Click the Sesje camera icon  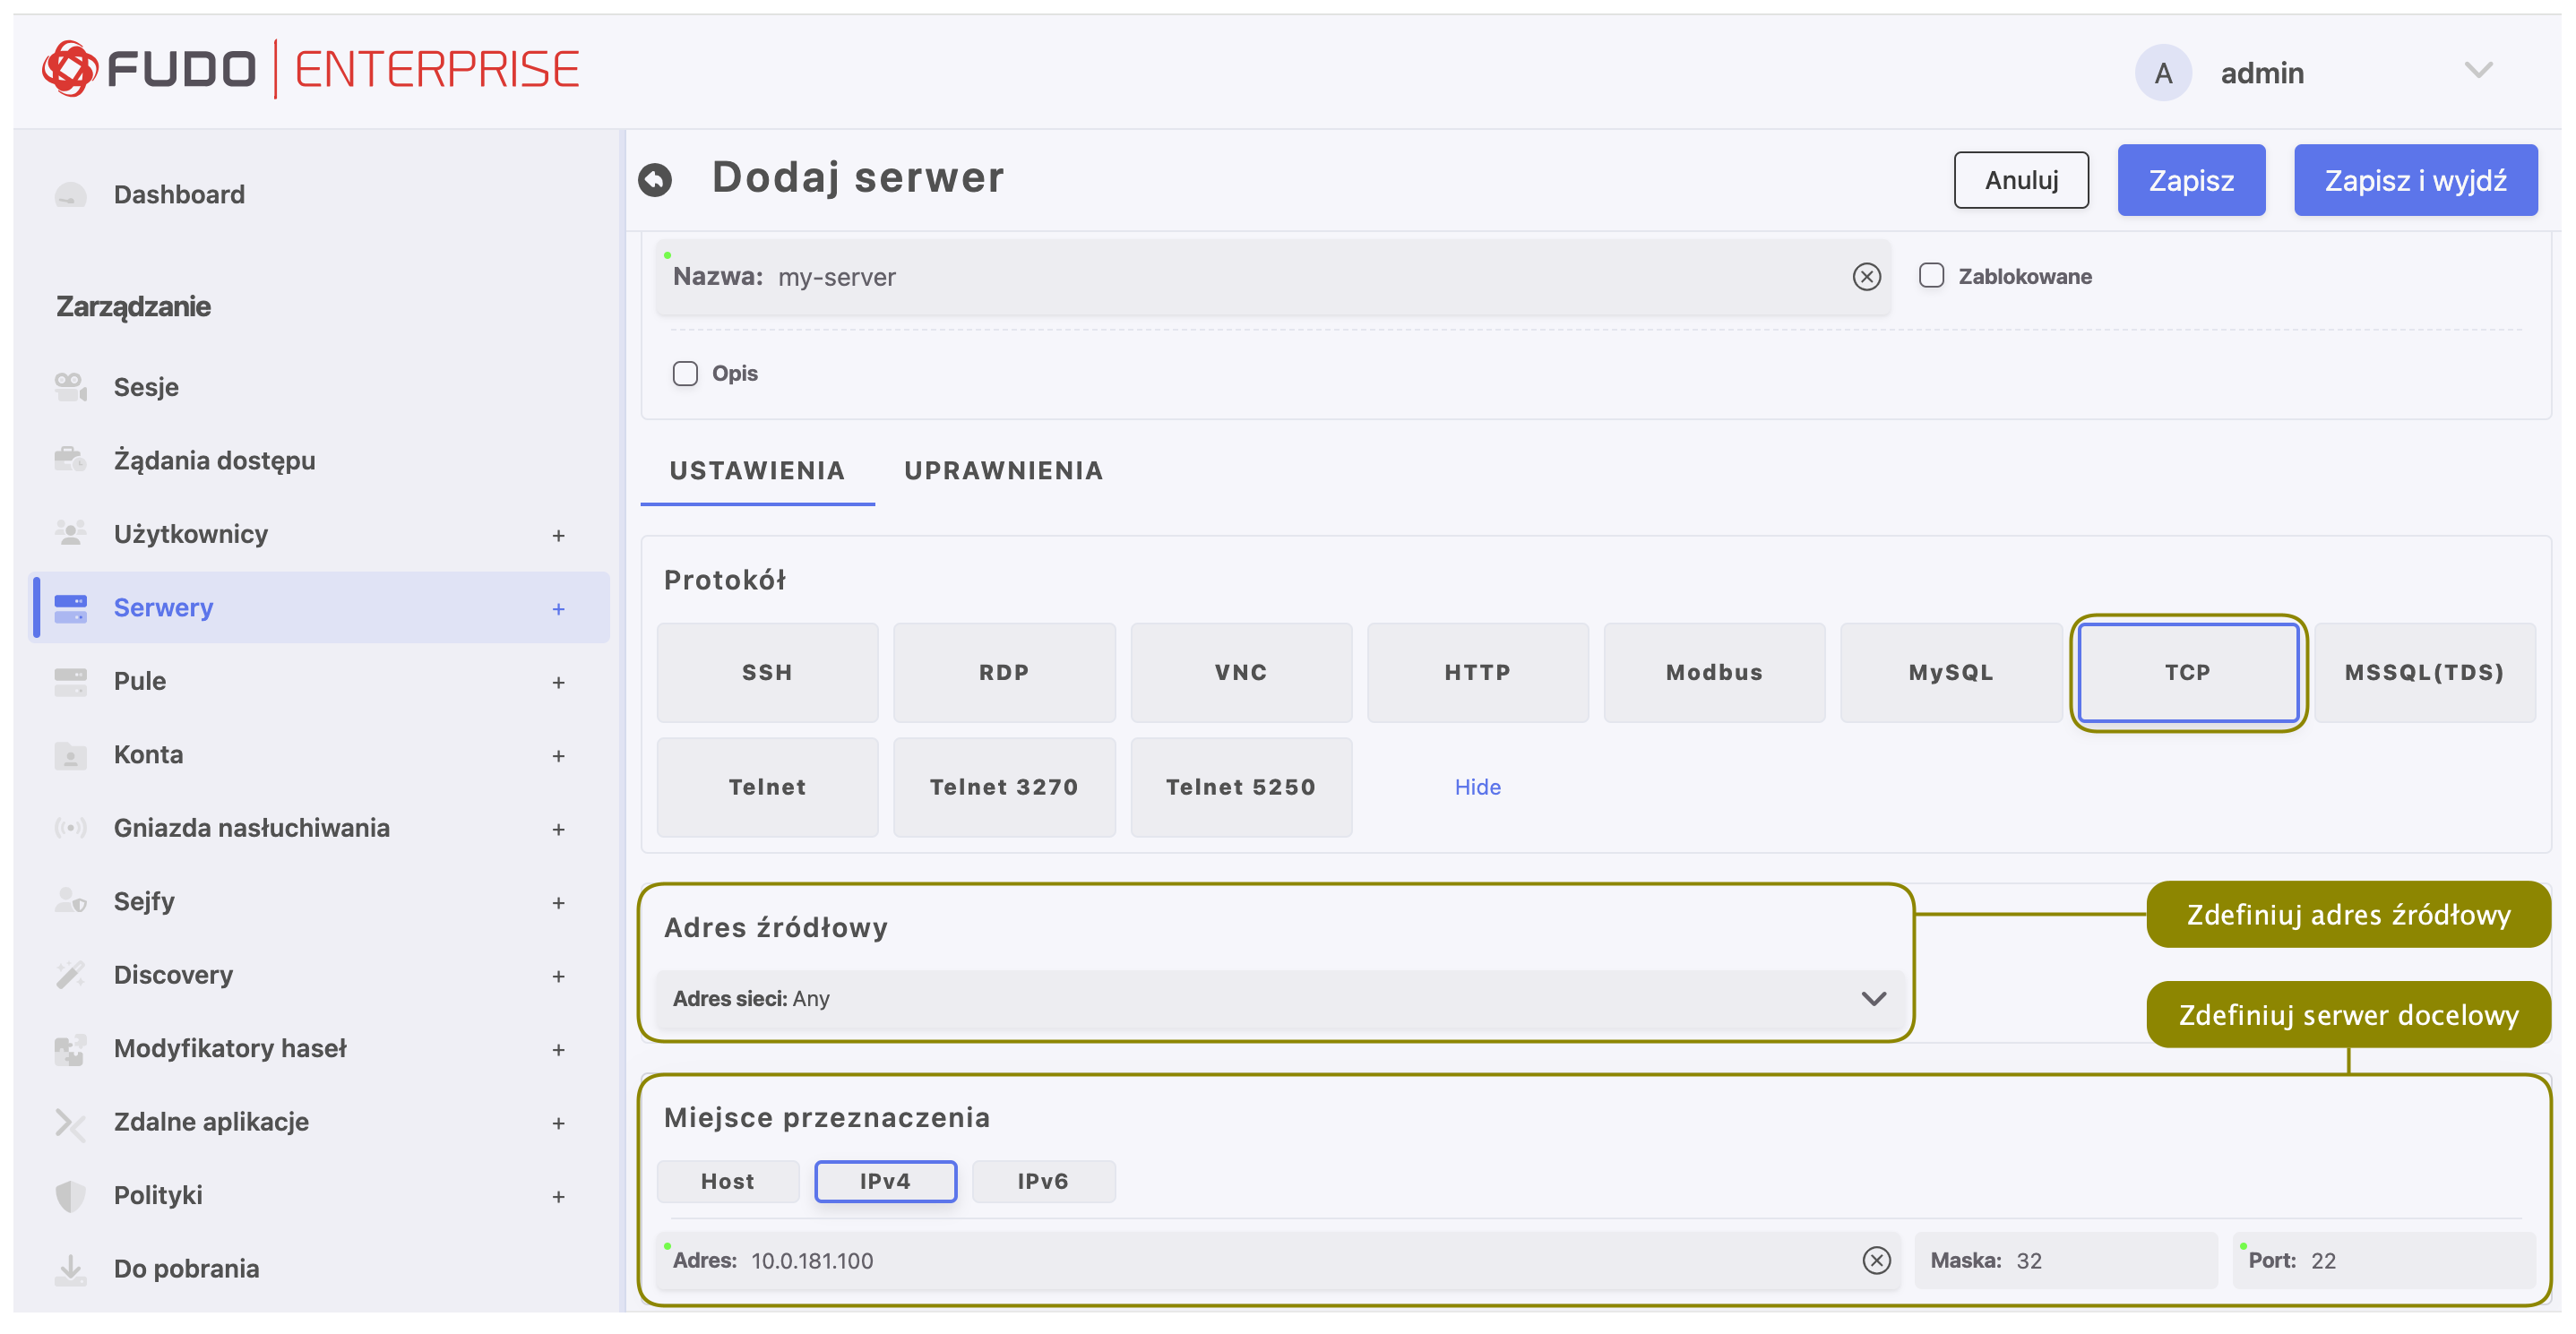[x=70, y=387]
